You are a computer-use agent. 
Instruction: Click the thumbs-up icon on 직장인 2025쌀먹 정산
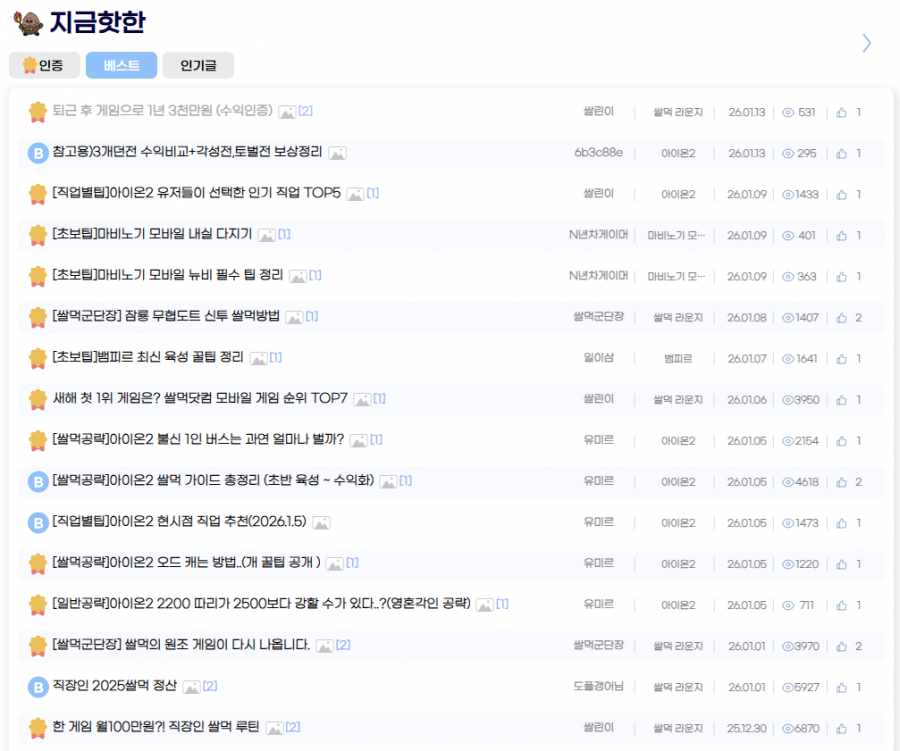tap(842, 686)
